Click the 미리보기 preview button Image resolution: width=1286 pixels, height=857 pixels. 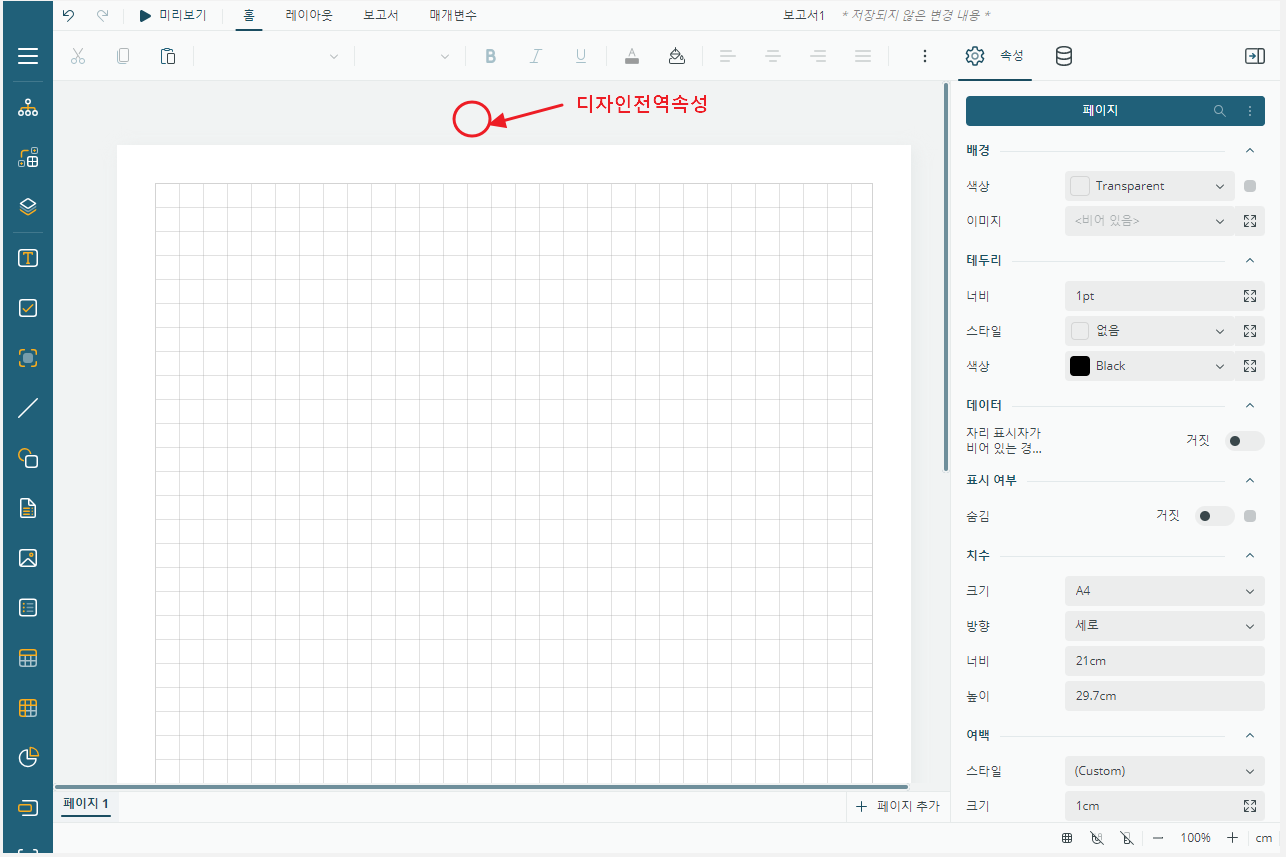click(173, 15)
